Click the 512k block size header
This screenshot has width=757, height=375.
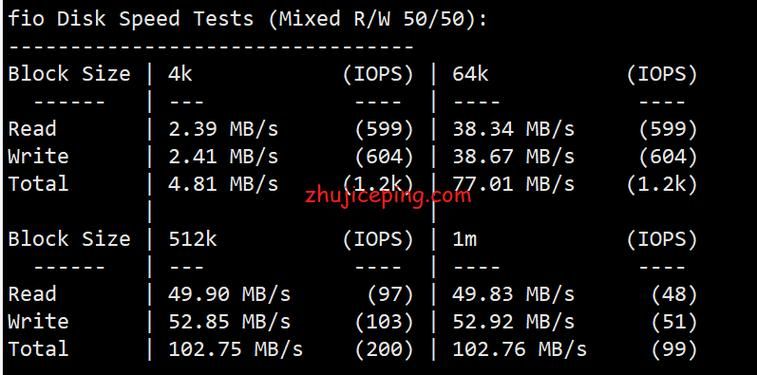[x=193, y=239]
